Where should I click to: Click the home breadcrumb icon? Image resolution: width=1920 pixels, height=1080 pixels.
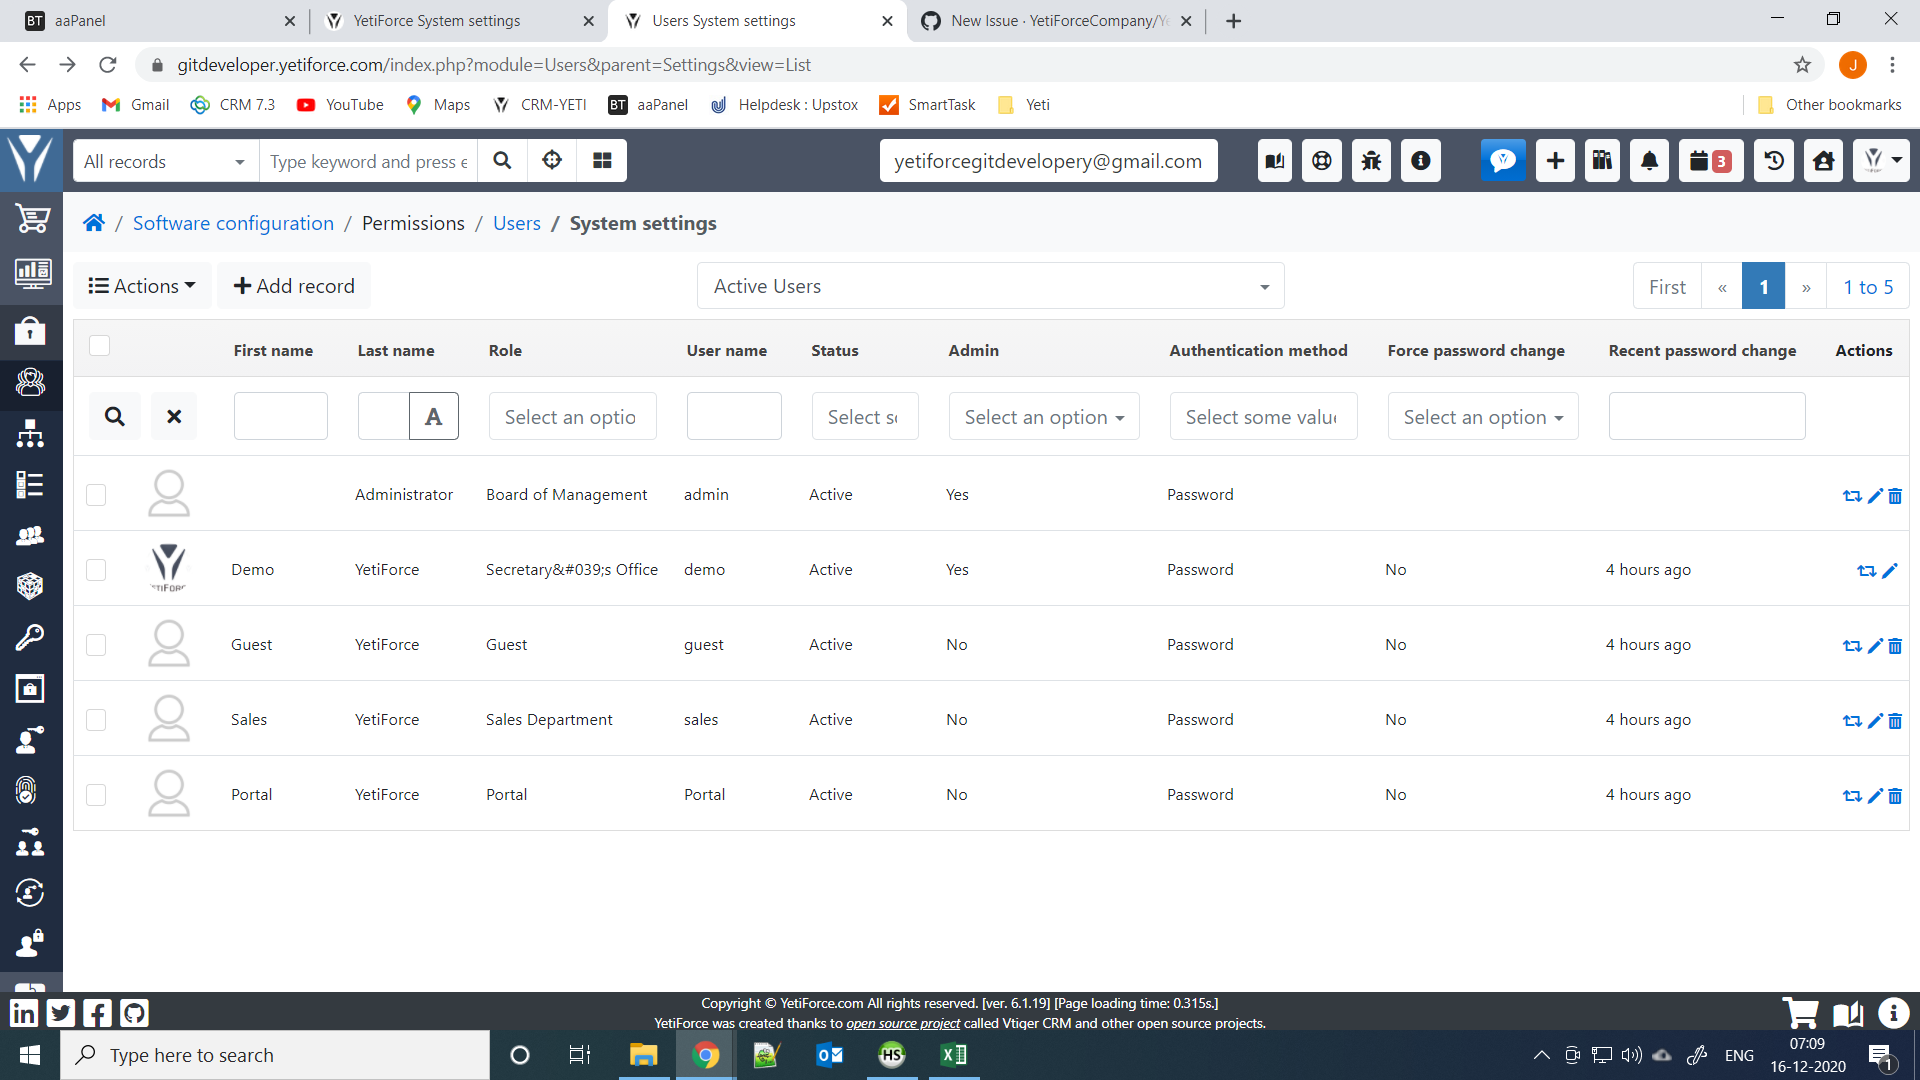point(94,223)
